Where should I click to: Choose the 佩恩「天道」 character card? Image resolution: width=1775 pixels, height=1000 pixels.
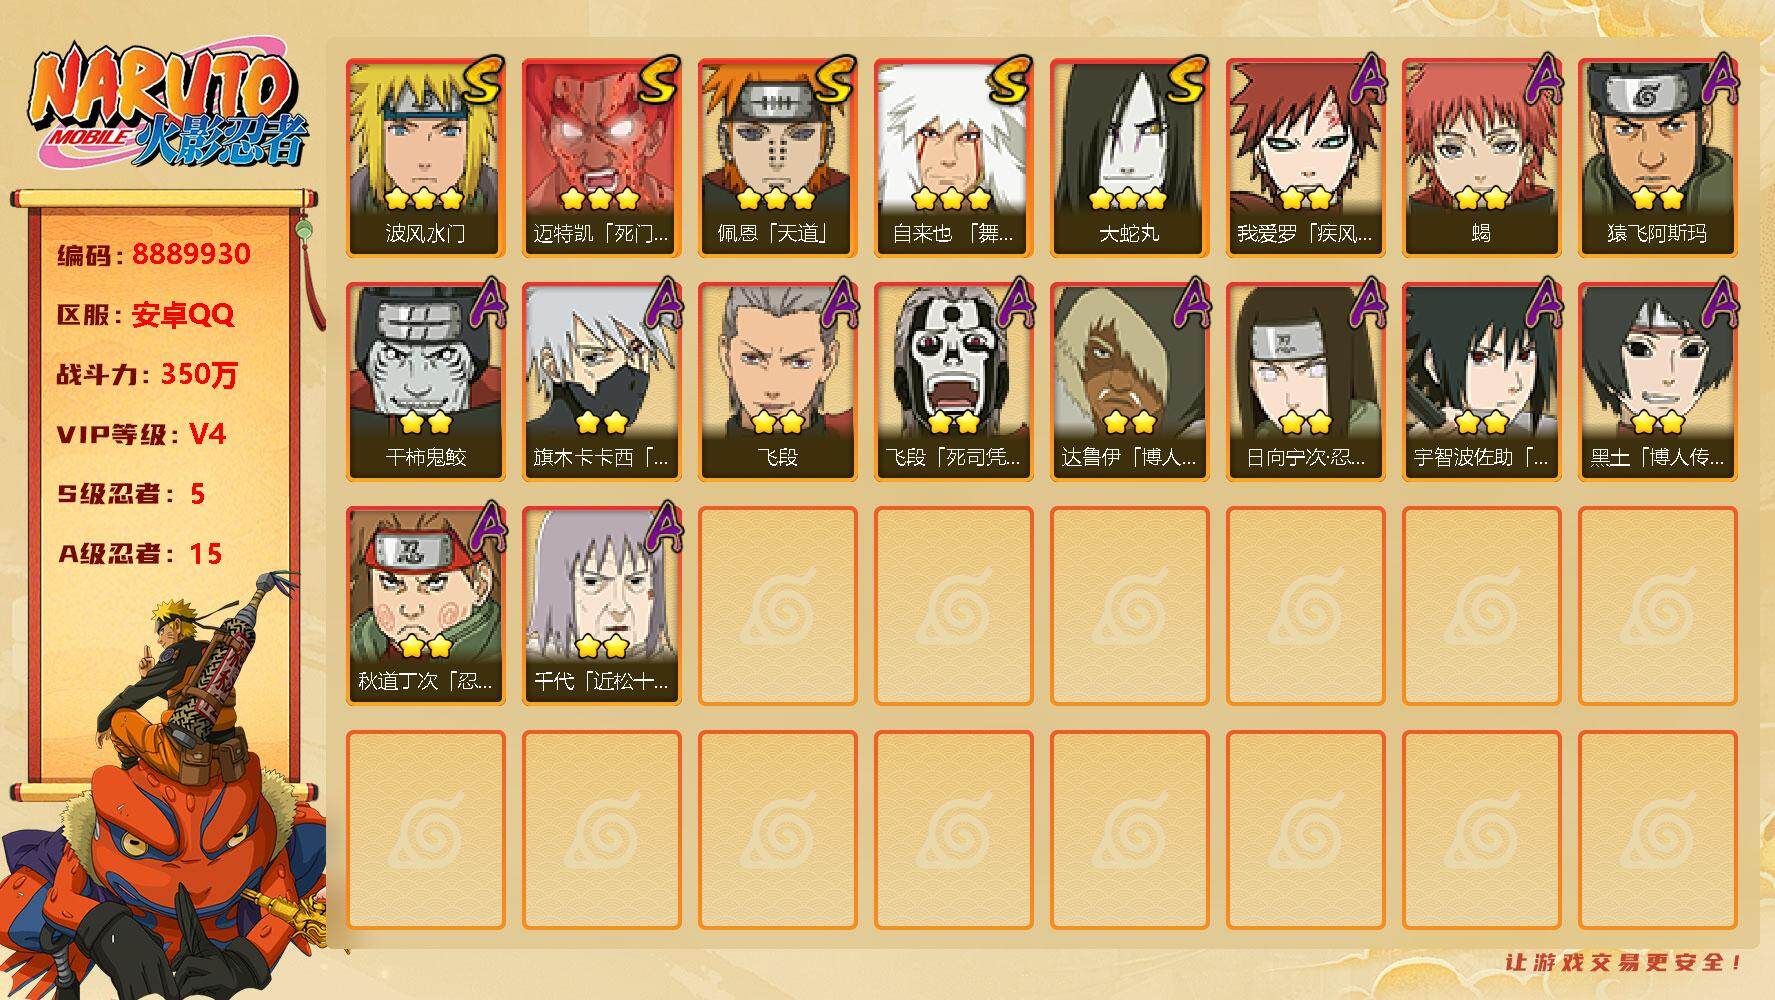click(x=778, y=158)
